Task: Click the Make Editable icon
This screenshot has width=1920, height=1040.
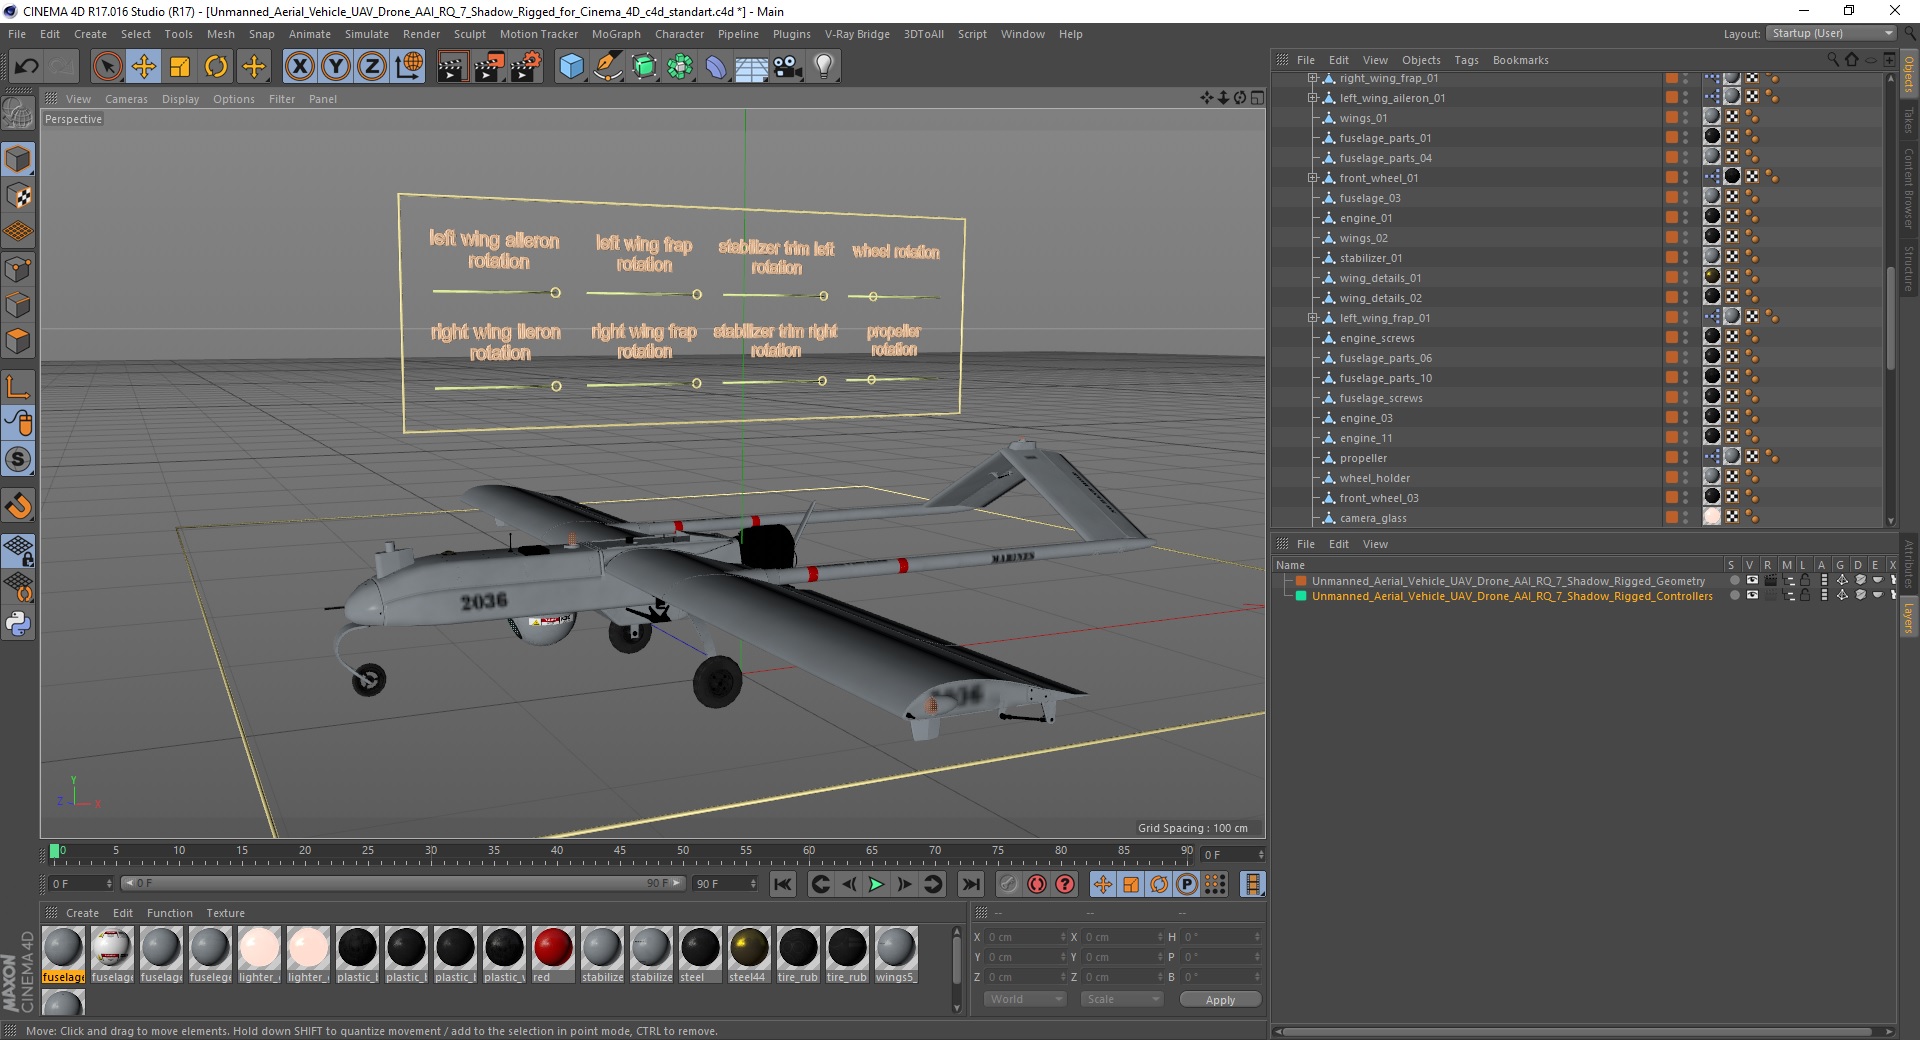Action: tap(18, 114)
